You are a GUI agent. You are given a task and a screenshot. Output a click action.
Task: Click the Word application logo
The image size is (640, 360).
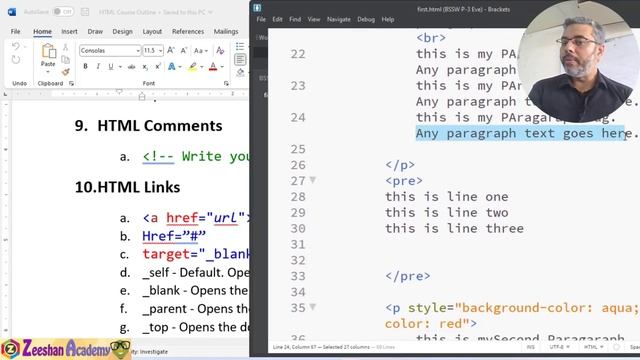(12, 12)
